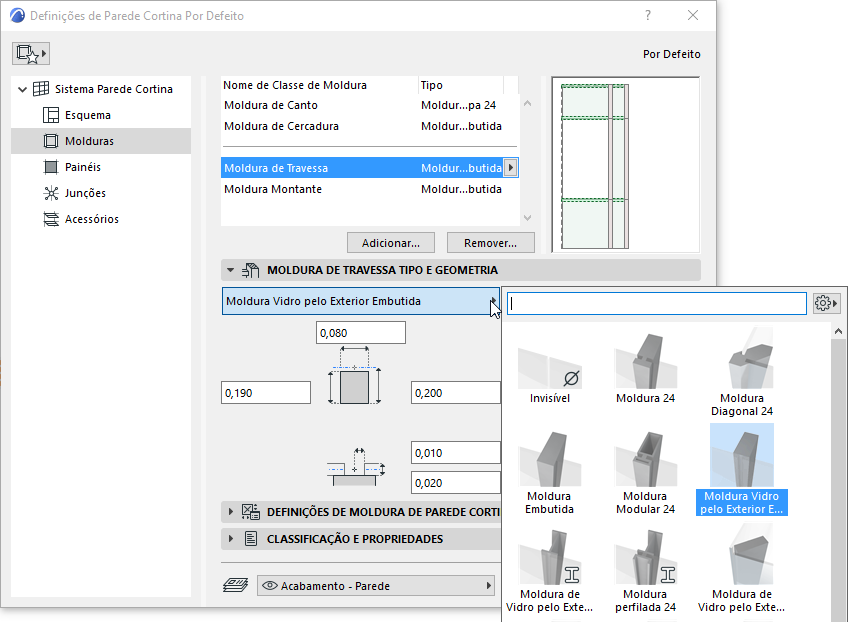Collapse Moldura de Travessa Tipo e Geometria panel
848x622 pixels.
click(x=231, y=270)
